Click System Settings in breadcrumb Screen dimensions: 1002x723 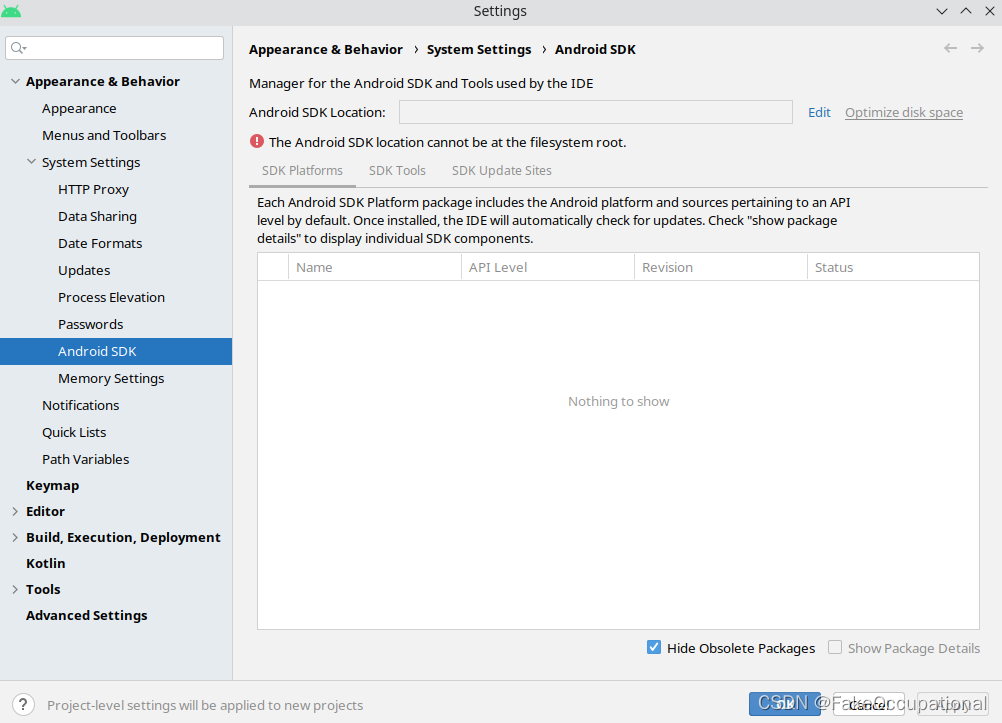(479, 49)
